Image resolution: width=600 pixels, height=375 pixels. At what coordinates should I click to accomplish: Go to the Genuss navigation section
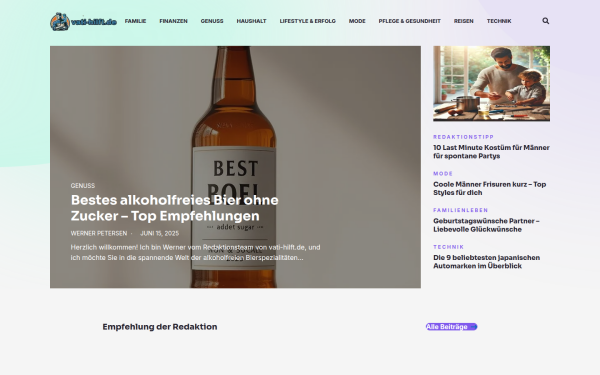click(x=212, y=21)
